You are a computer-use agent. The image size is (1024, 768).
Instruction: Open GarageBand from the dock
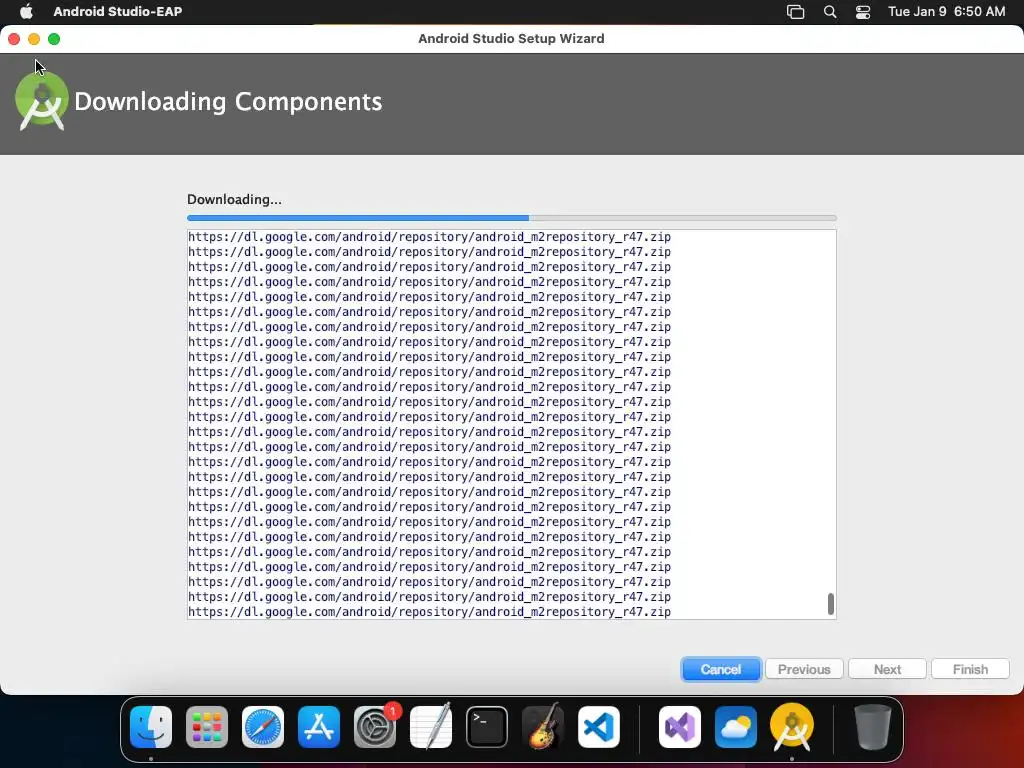[543, 727]
